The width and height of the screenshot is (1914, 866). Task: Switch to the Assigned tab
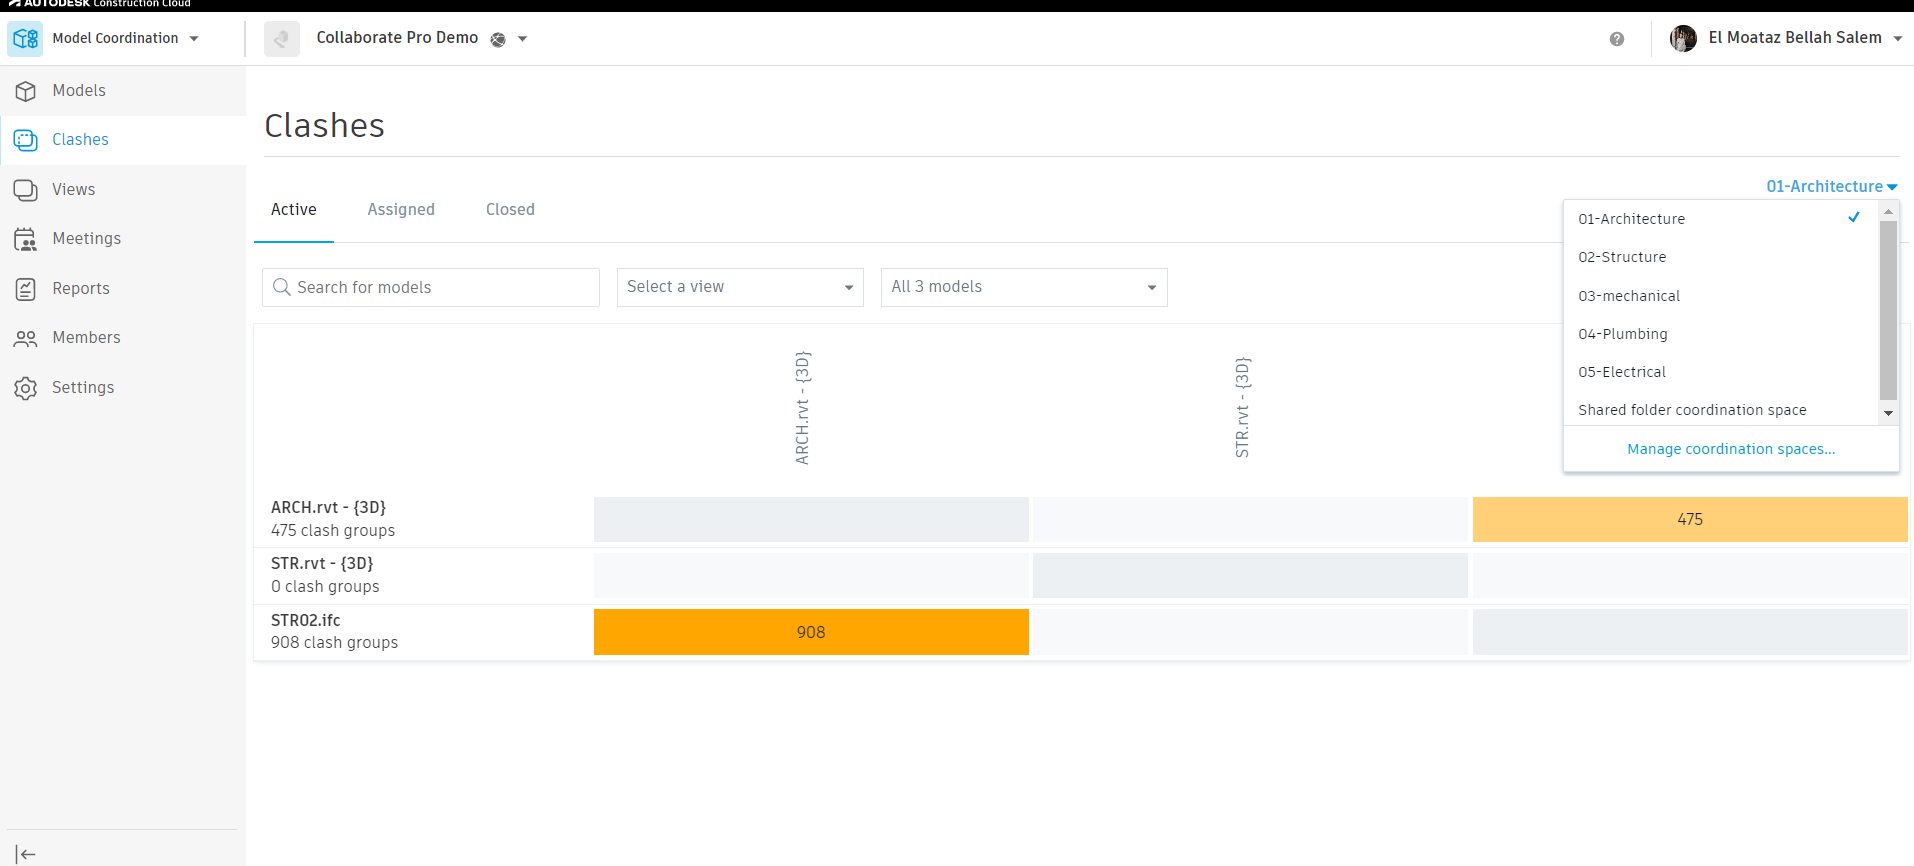pos(401,210)
